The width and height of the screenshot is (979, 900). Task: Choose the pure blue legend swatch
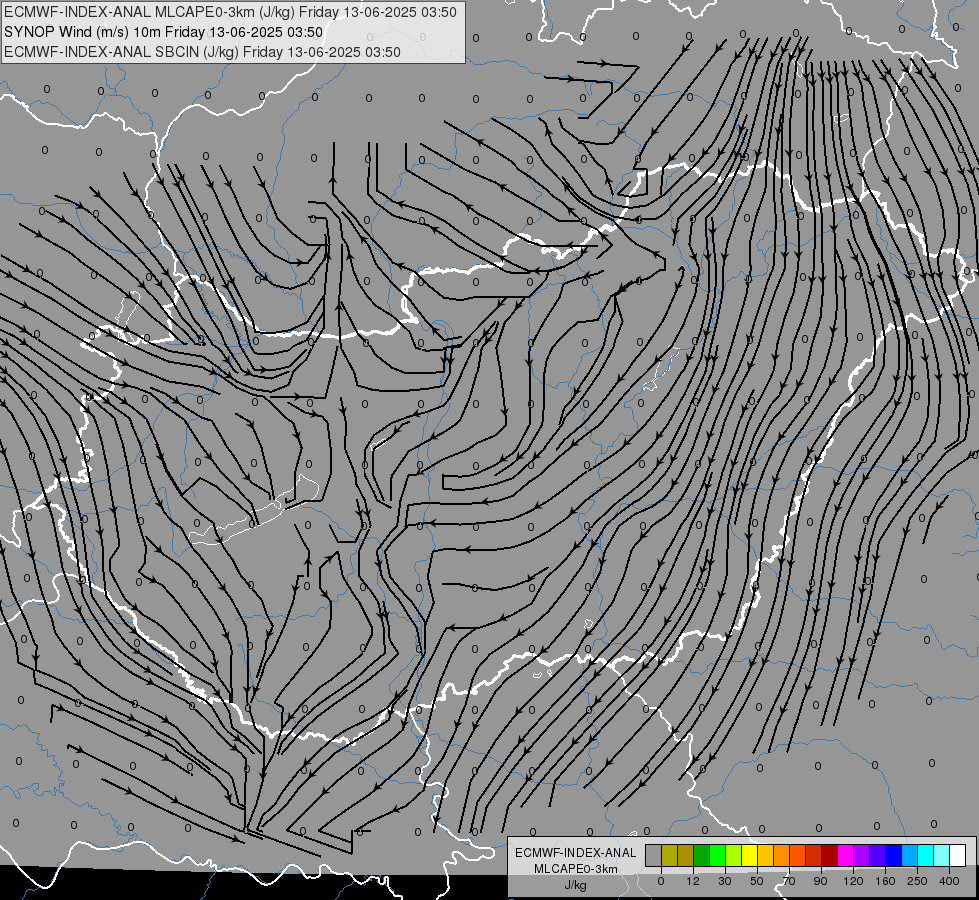(x=894, y=855)
